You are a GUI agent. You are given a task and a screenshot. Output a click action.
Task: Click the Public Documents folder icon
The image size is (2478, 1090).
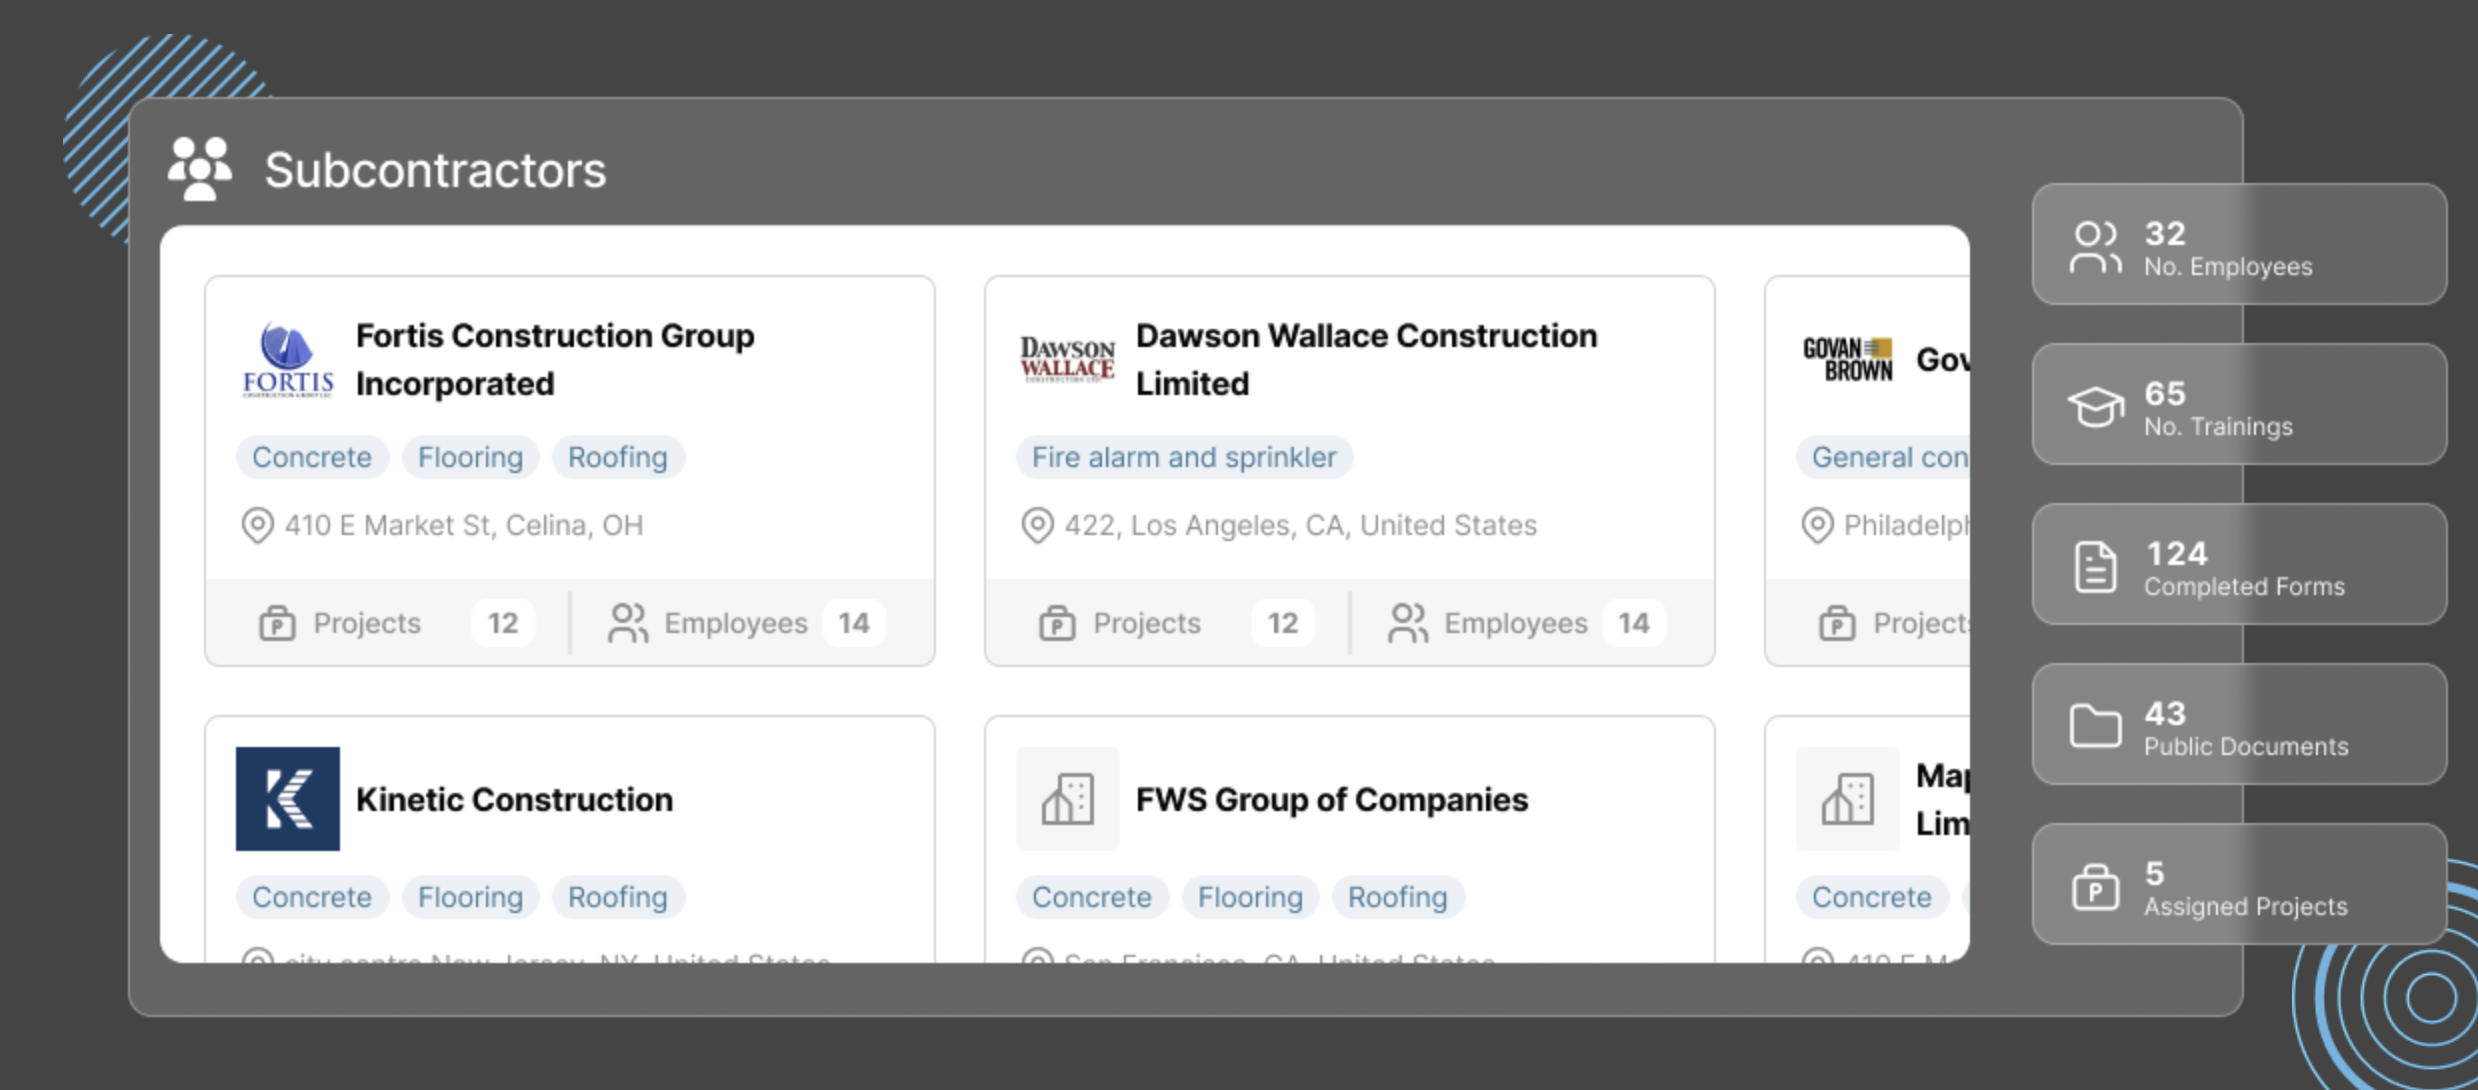pos(2095,727)
